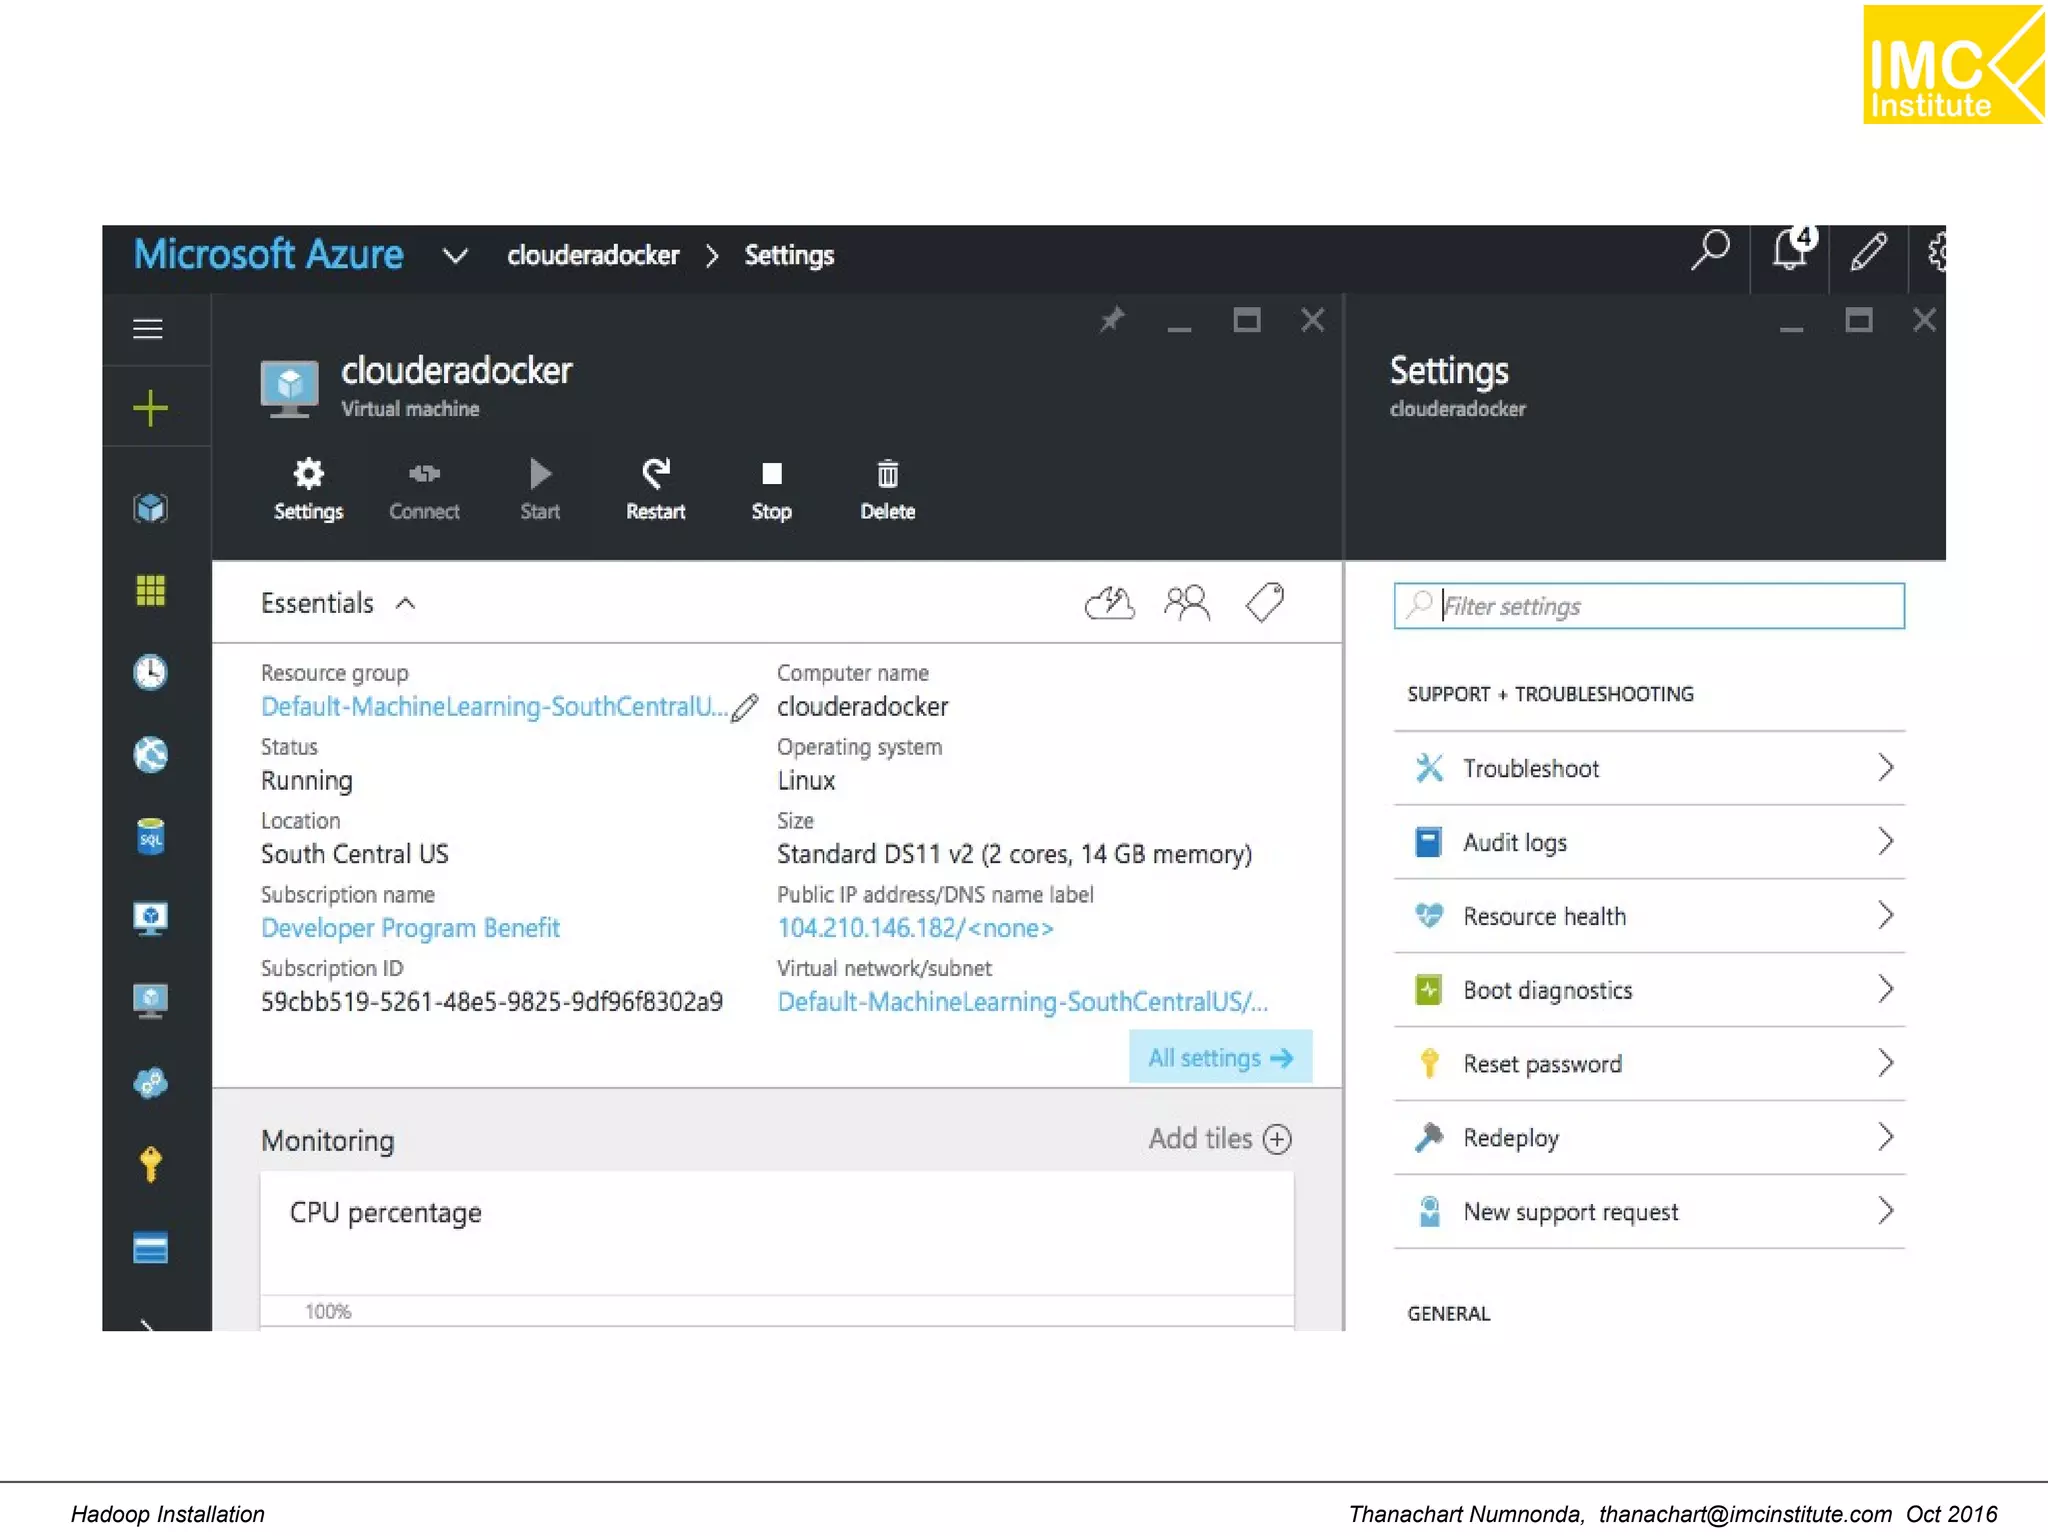Open the virtual network/subnet link
The width and height of the screenshot is (2048, 1536).
pos(1023,1002)
